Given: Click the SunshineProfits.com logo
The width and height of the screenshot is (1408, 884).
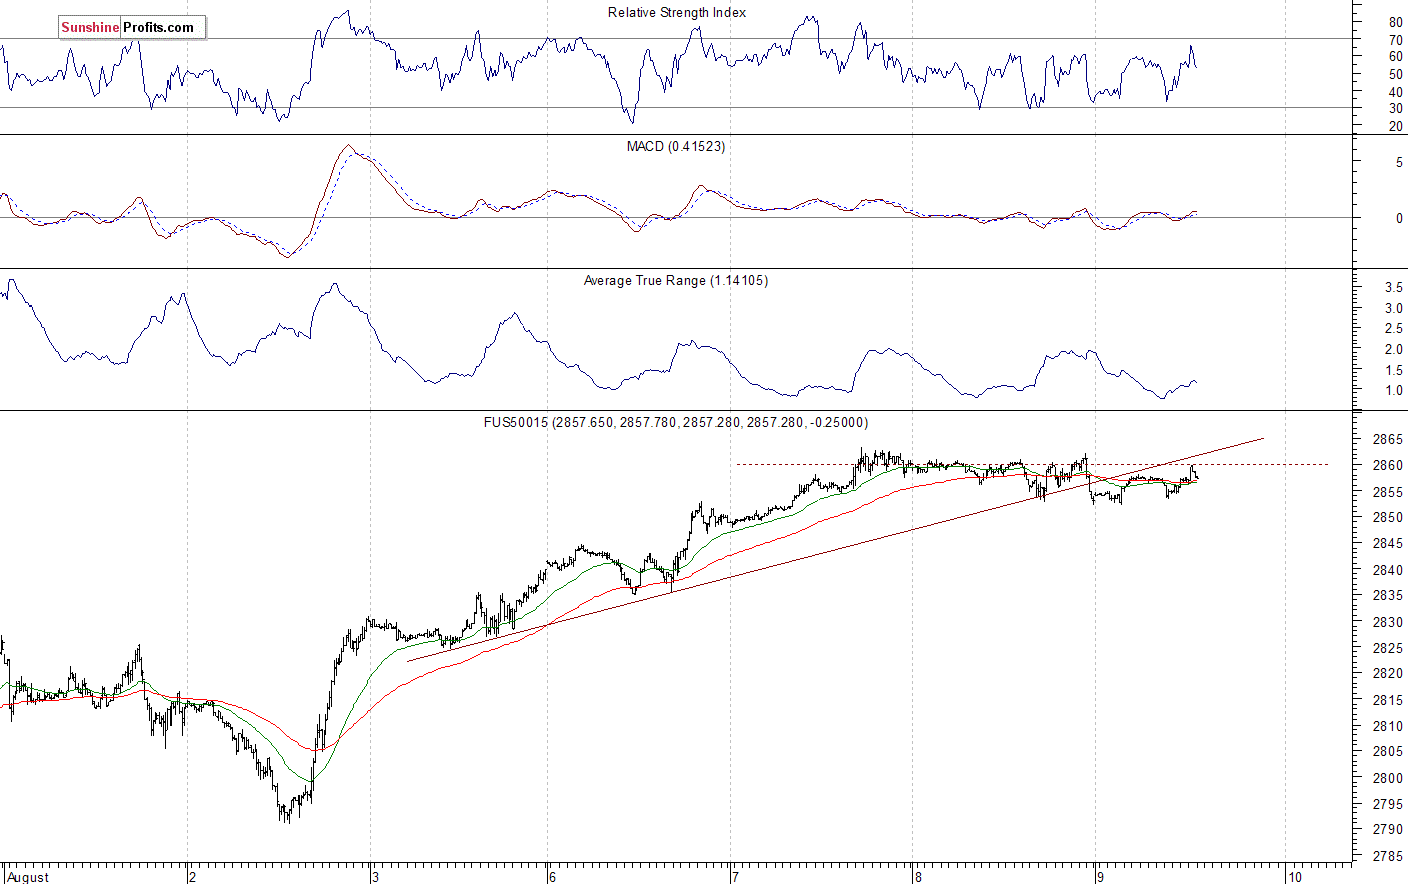Looking at the screenshot, I should [132, 28].
